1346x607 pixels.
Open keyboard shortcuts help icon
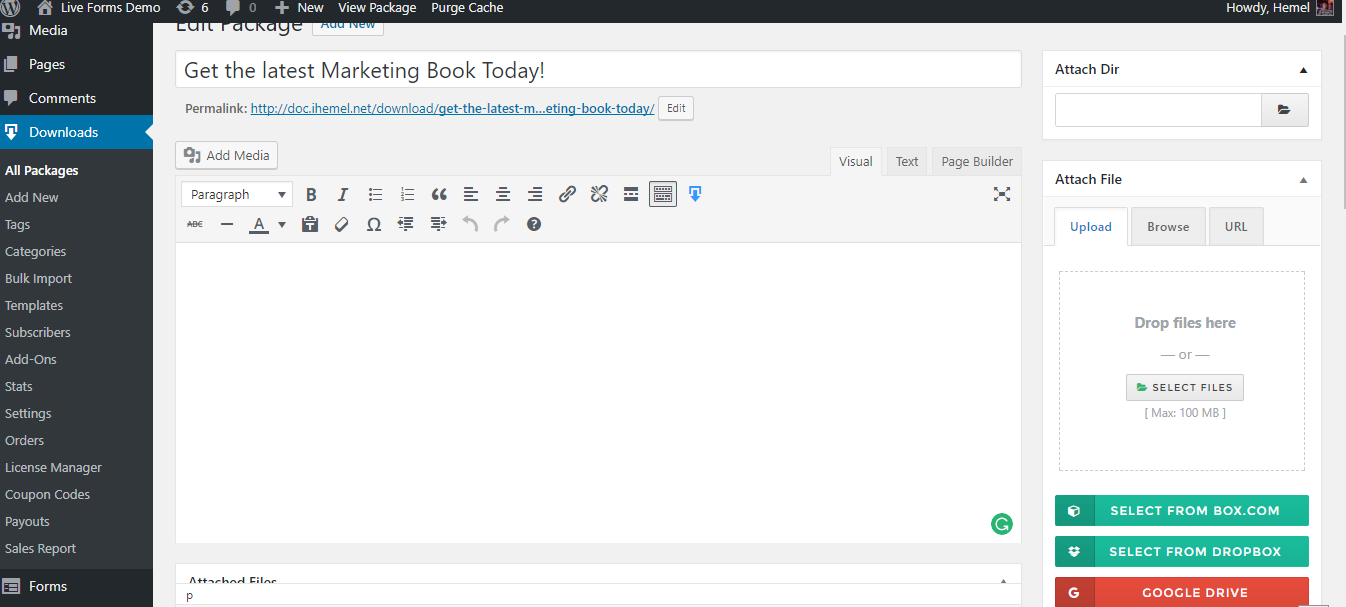pyautogui.click(x=534, y=225)
